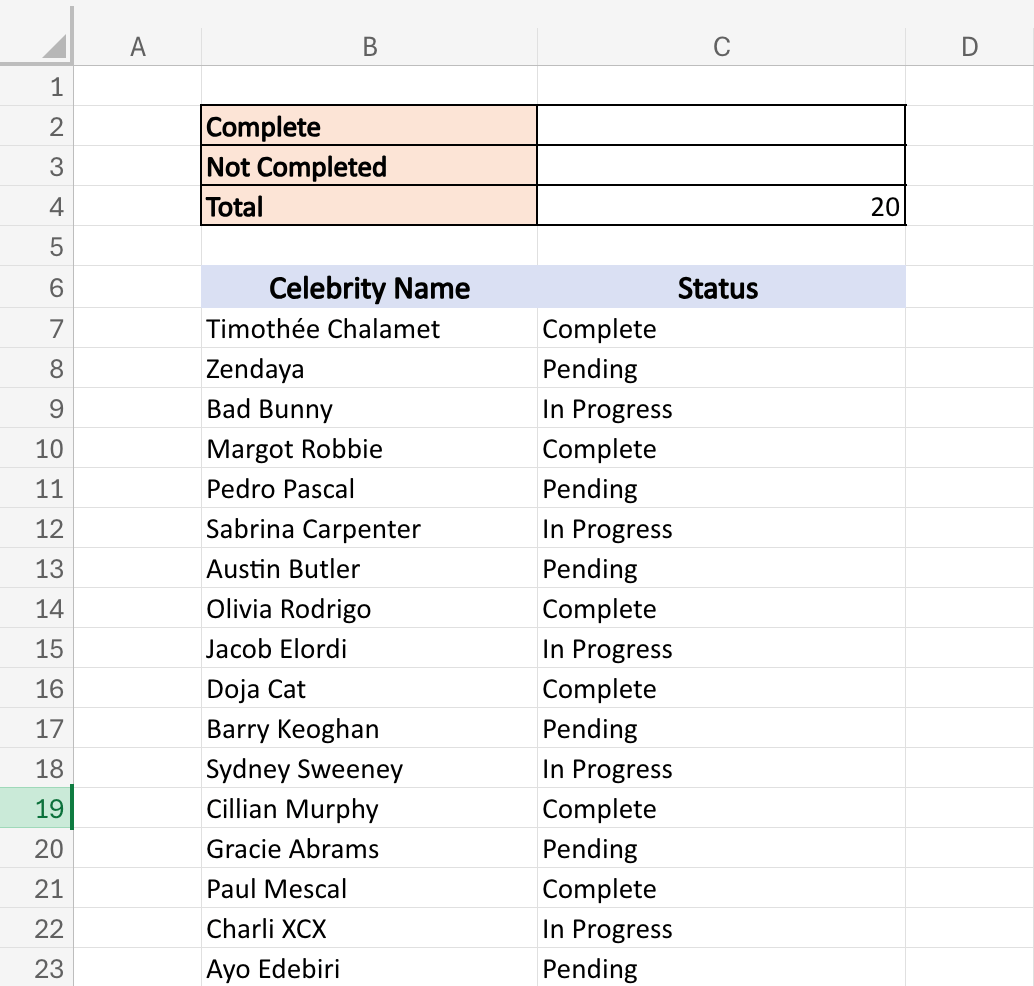Viewport: 1034px width, 986px height.
Task: Select the Total value cell showing 20
Action: (721, 206)
